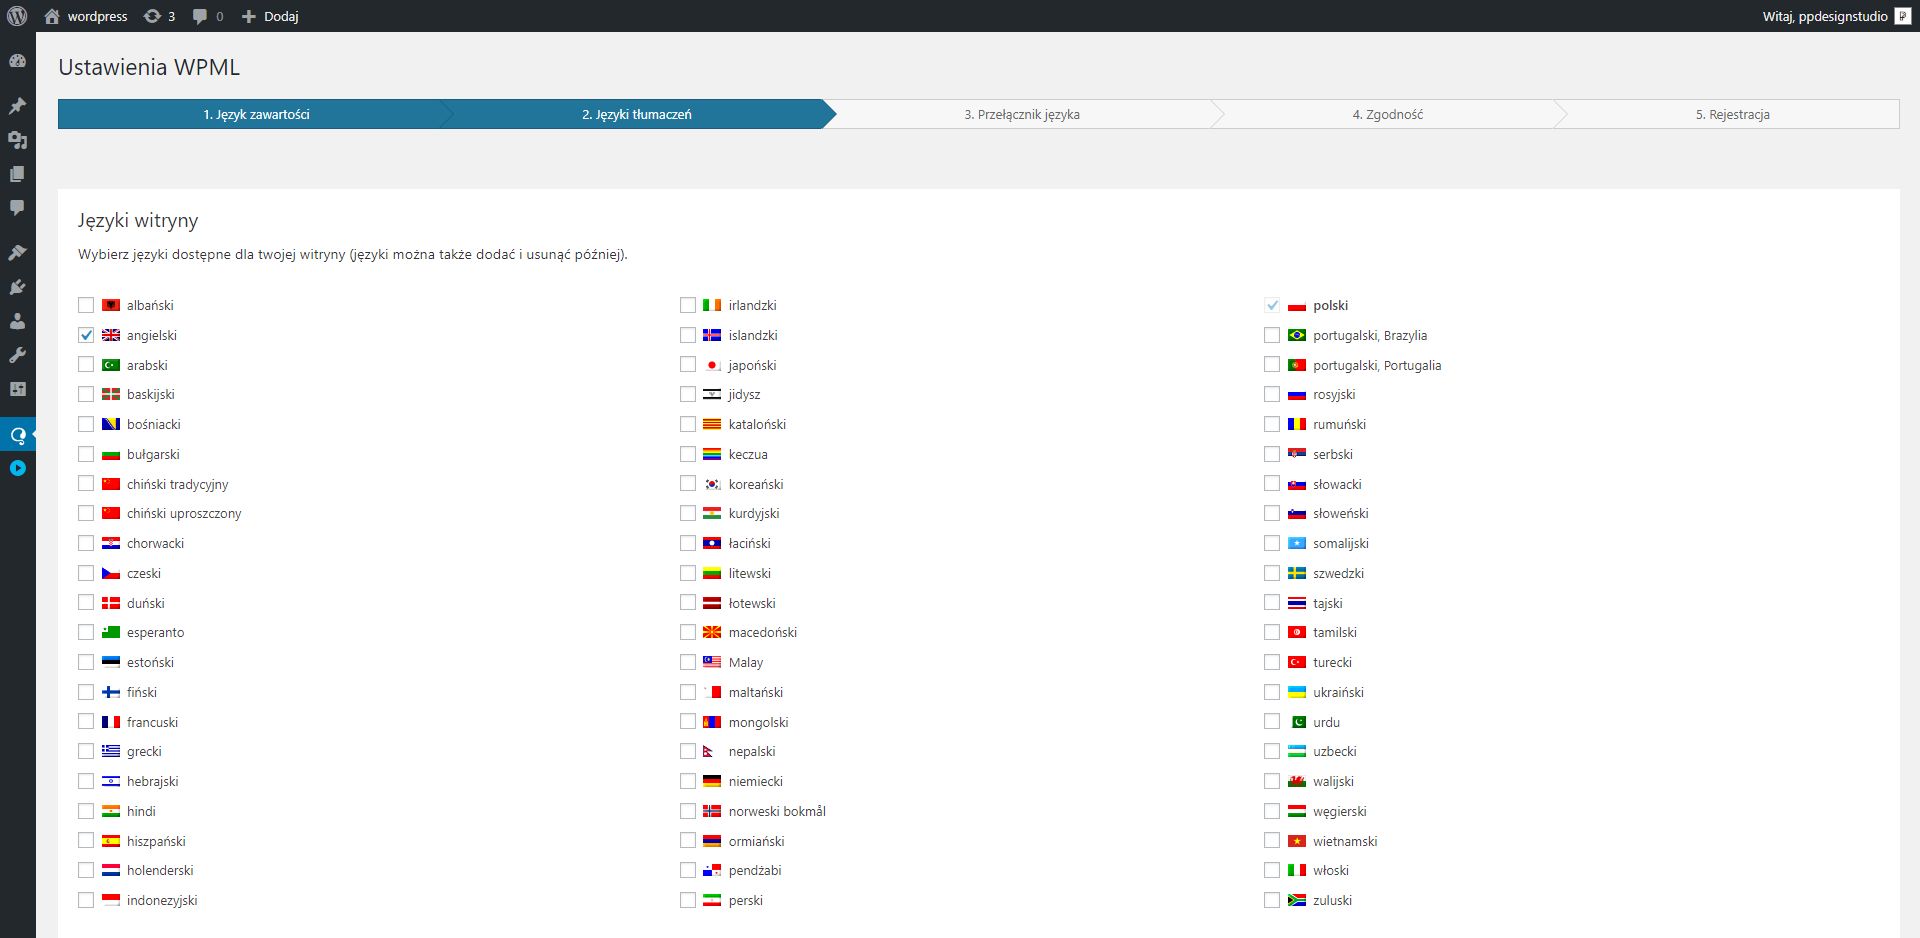Click the user avatar in admin bar
Image resolution: width=1920 pixels, height=938 pixels.
(x=1902, y=16)
